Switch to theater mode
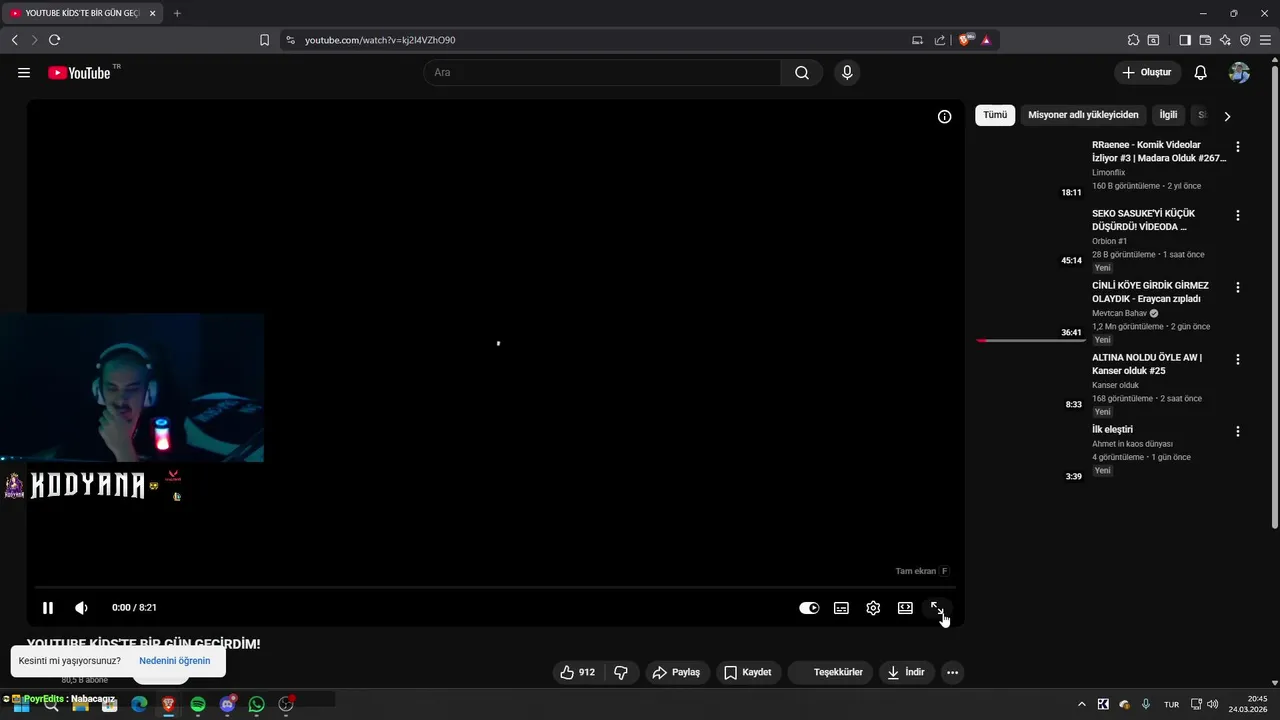This screenshot has width=1280, height=720. (905, 608)
